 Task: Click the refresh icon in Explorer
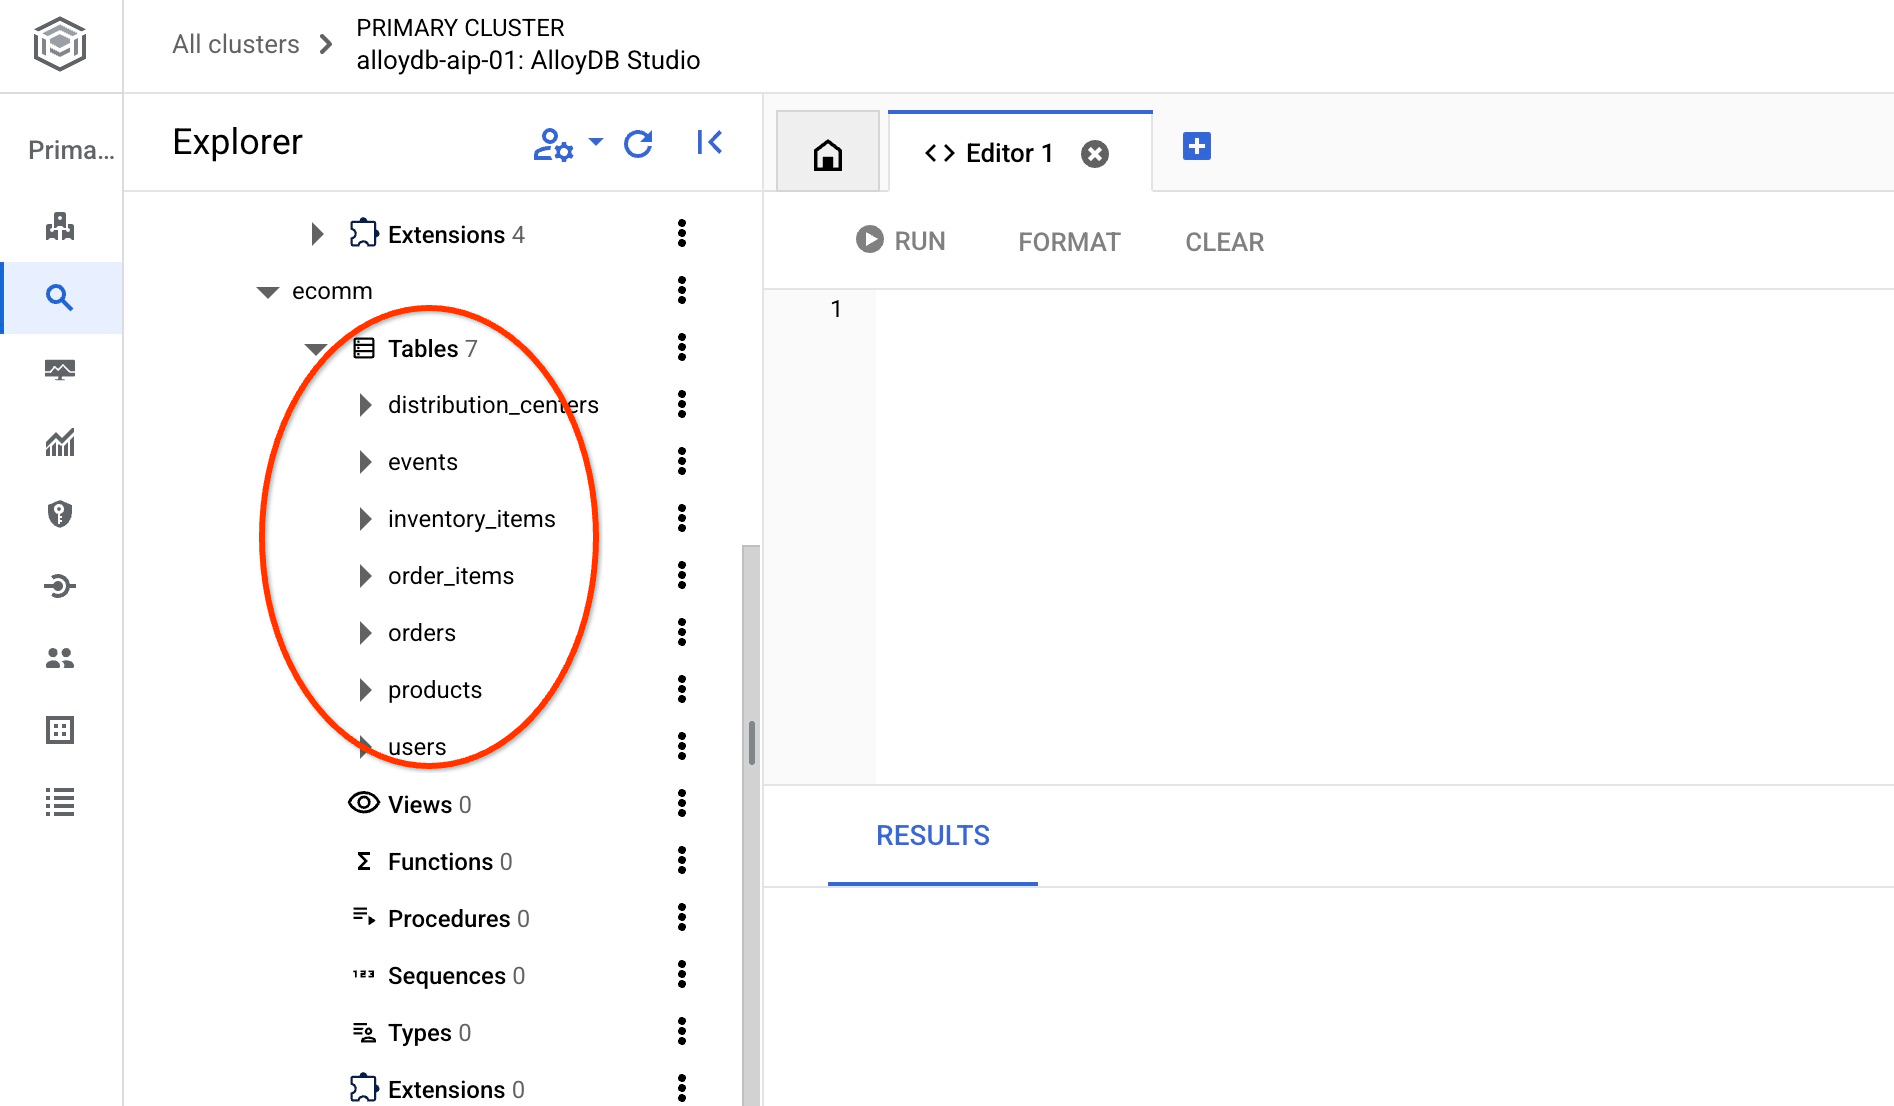638,144
